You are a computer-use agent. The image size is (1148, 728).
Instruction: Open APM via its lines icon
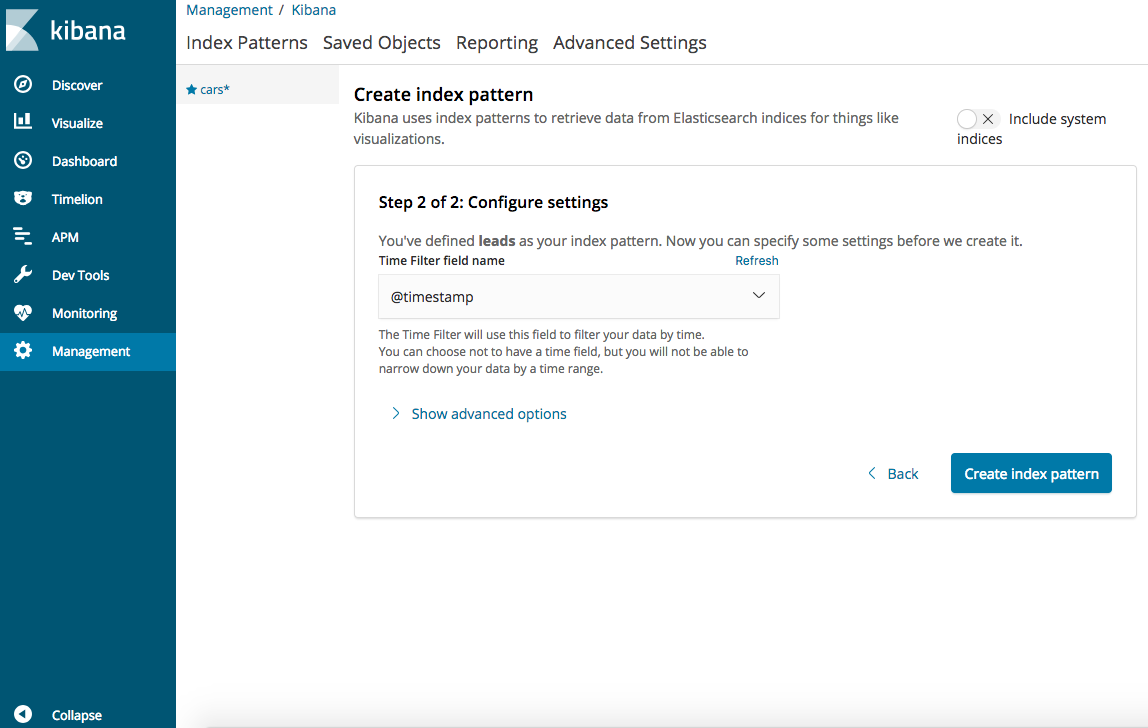pos(23,237)
